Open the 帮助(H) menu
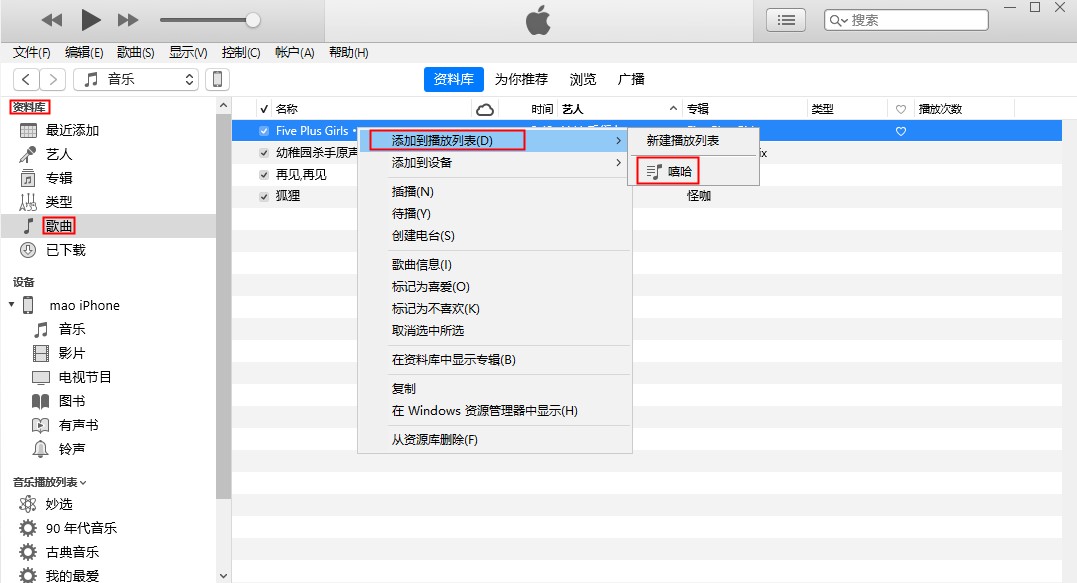Viewport: 1077px width, 583px height. [348, 53]
